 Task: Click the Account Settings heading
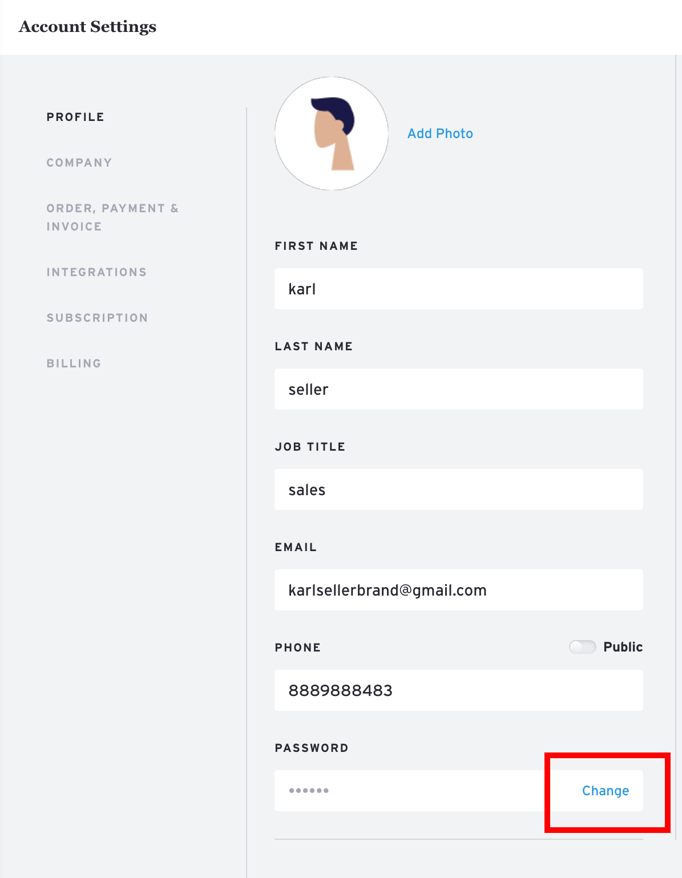click(88, 27)
